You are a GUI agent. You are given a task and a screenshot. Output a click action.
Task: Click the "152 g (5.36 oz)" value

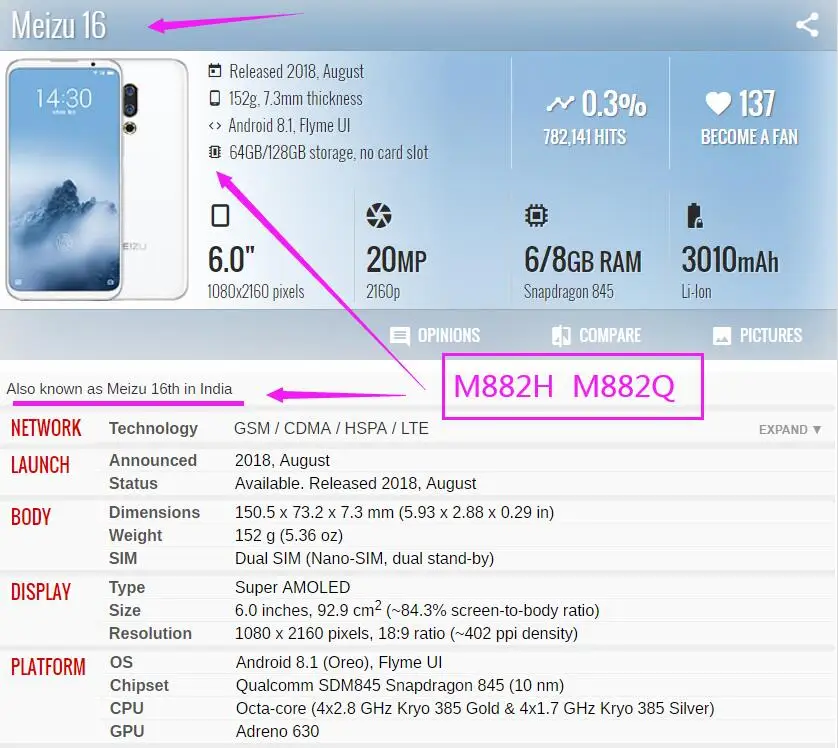point(289,535)
